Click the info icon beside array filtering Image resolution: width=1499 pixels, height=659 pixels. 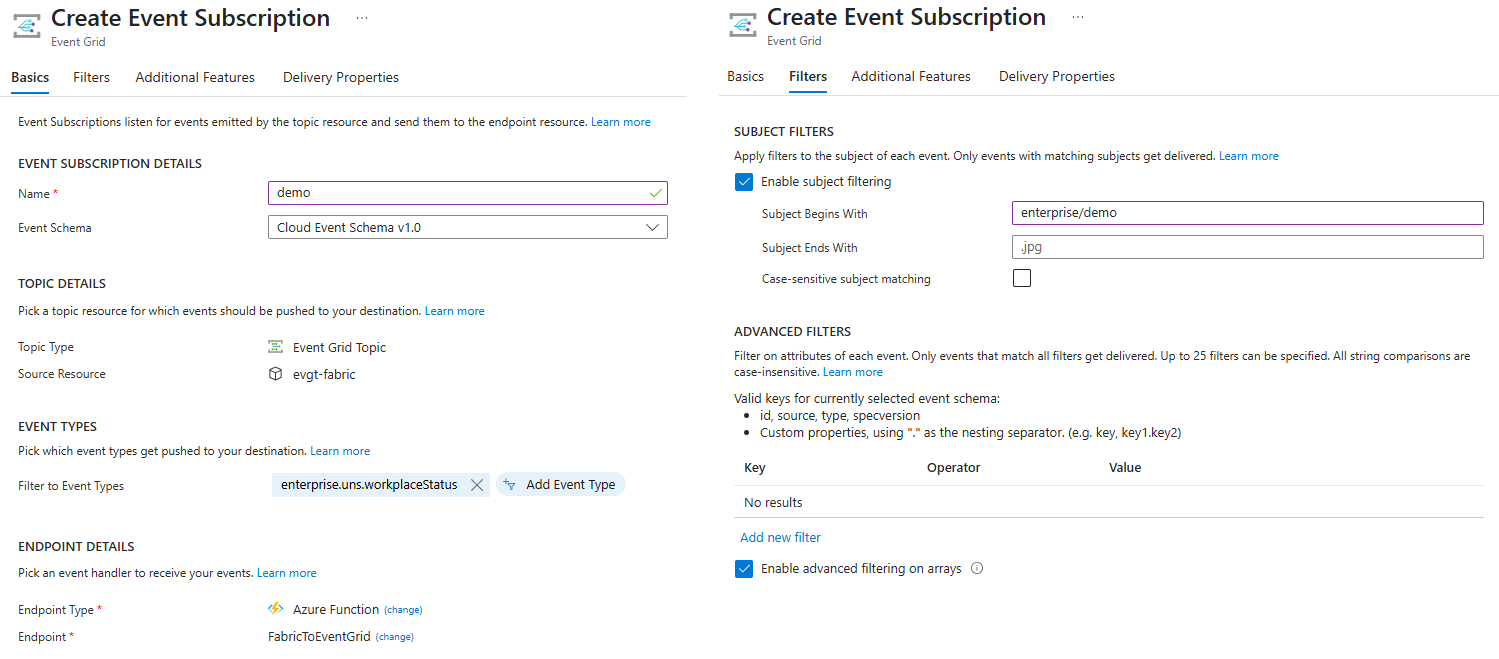[x=977, y=568]
